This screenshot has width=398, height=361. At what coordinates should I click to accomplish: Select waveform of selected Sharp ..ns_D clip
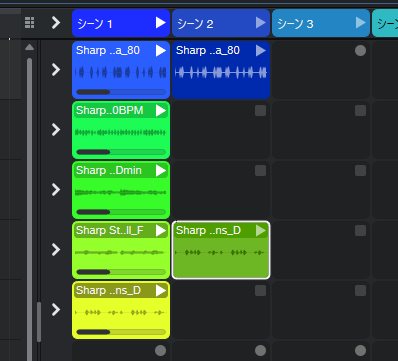tap(220, 253)
